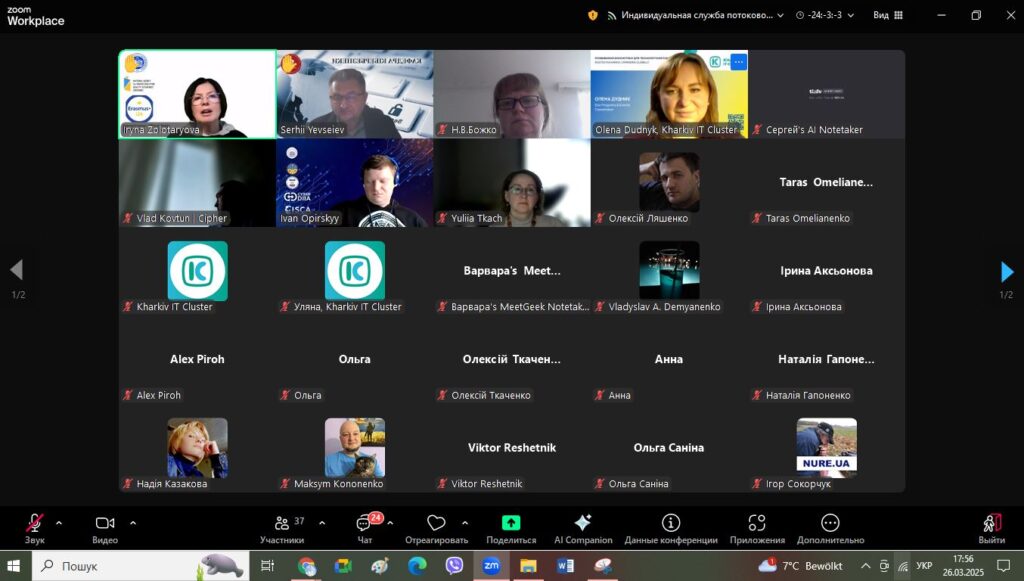Turn on camera with Видео button

104,529
